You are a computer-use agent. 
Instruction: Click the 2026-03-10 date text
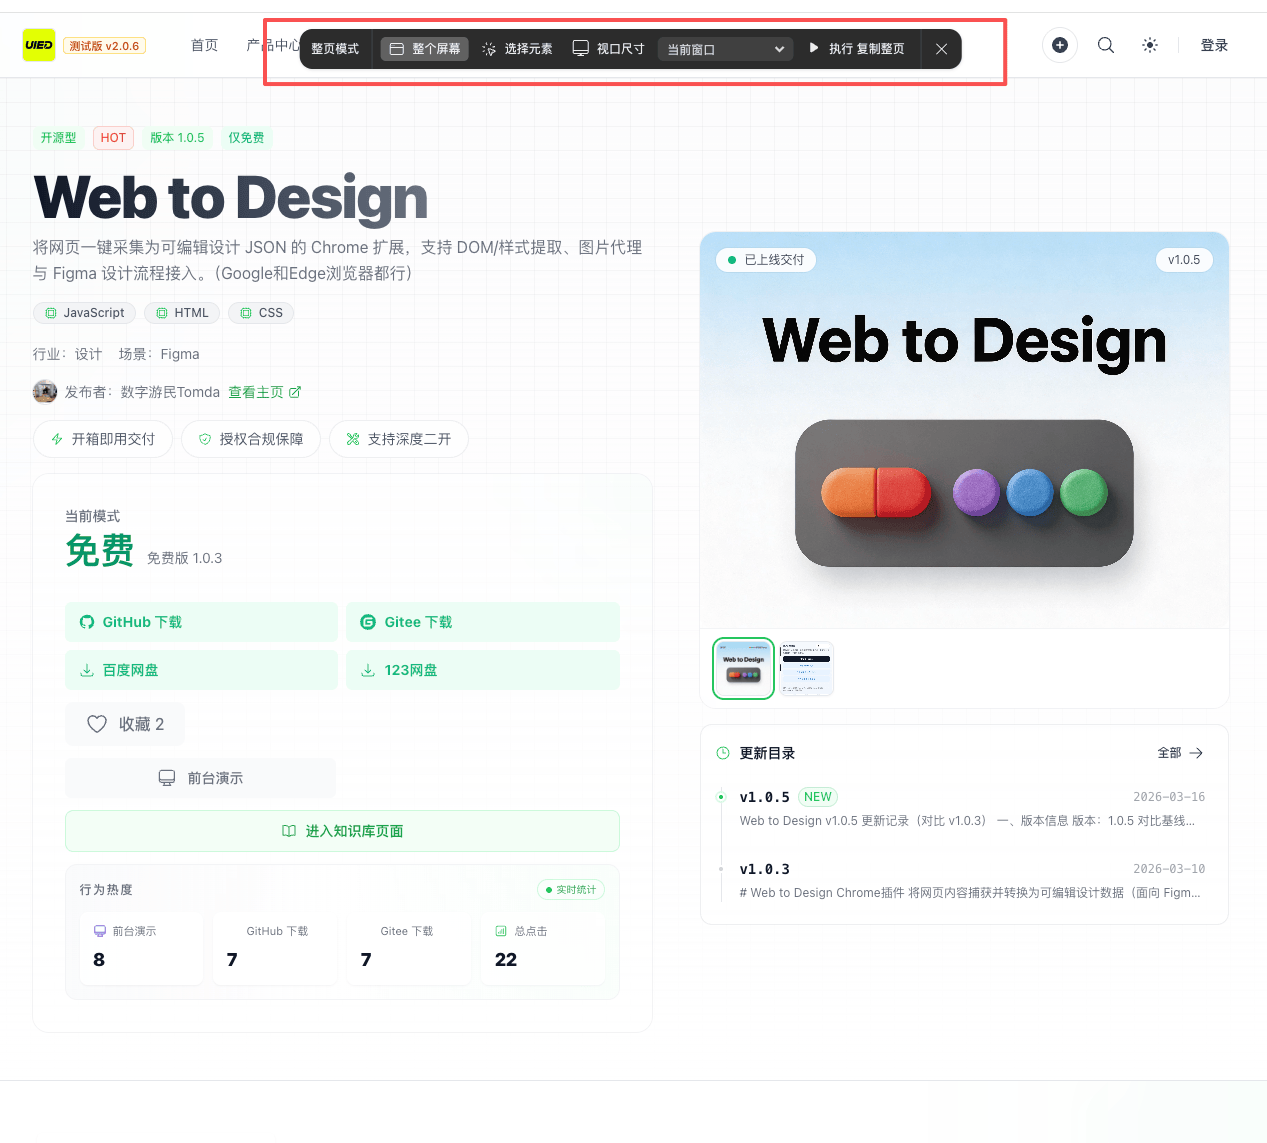1169,869
